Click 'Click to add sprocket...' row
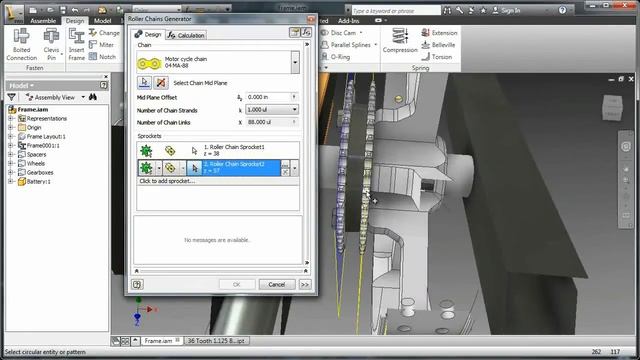The height and width of the screenshot is (360, 640). [x=218, y=181]
